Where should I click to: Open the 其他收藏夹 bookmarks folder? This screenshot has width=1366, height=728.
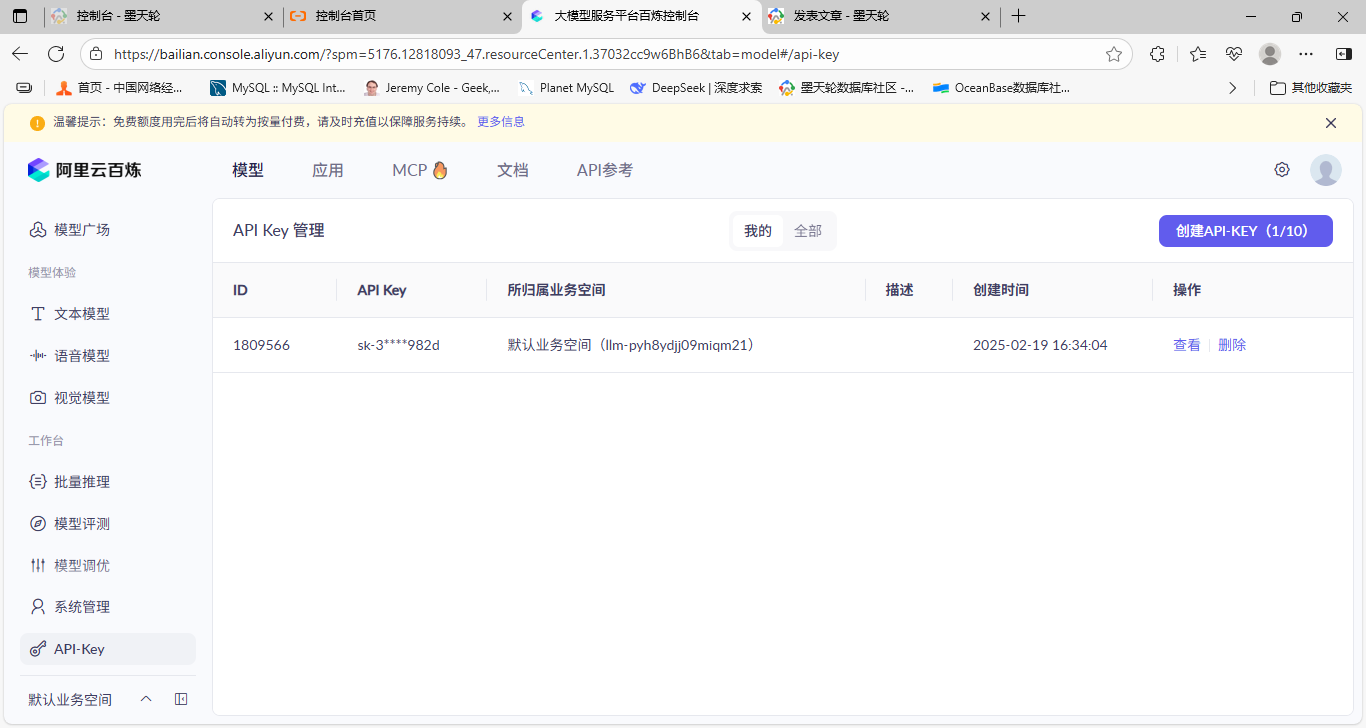(1311, 88)
